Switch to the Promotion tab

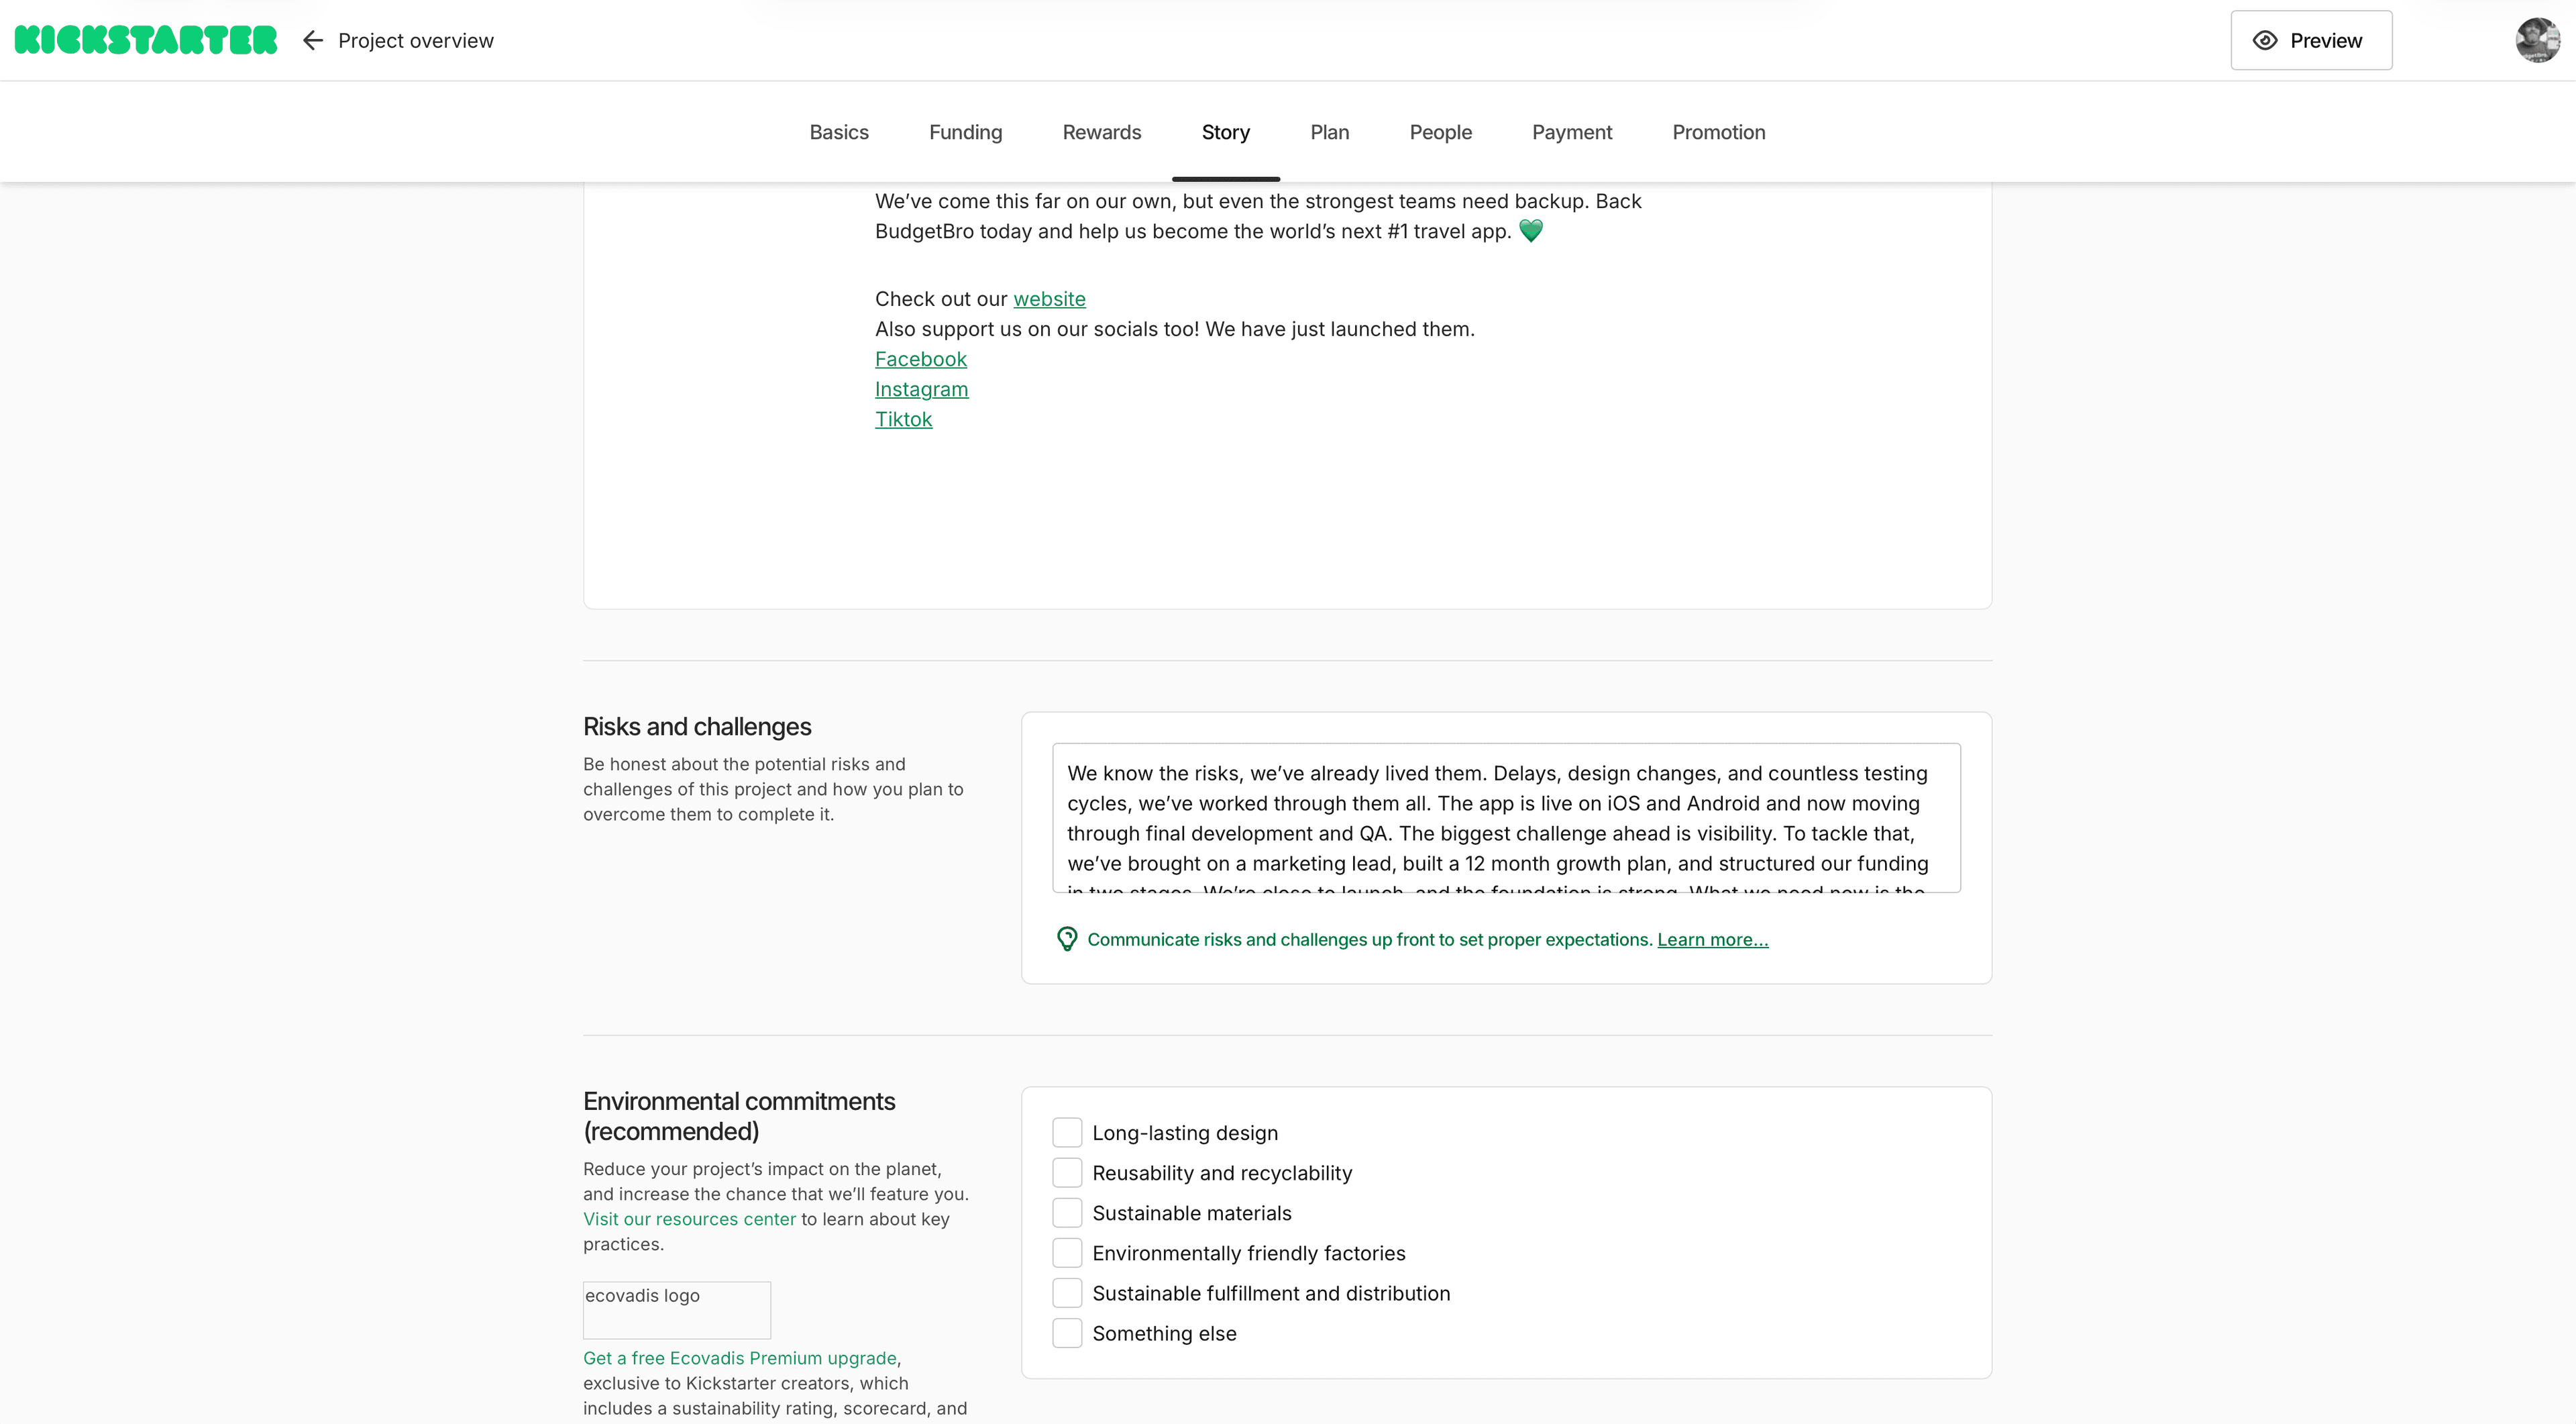(1718, 132)
